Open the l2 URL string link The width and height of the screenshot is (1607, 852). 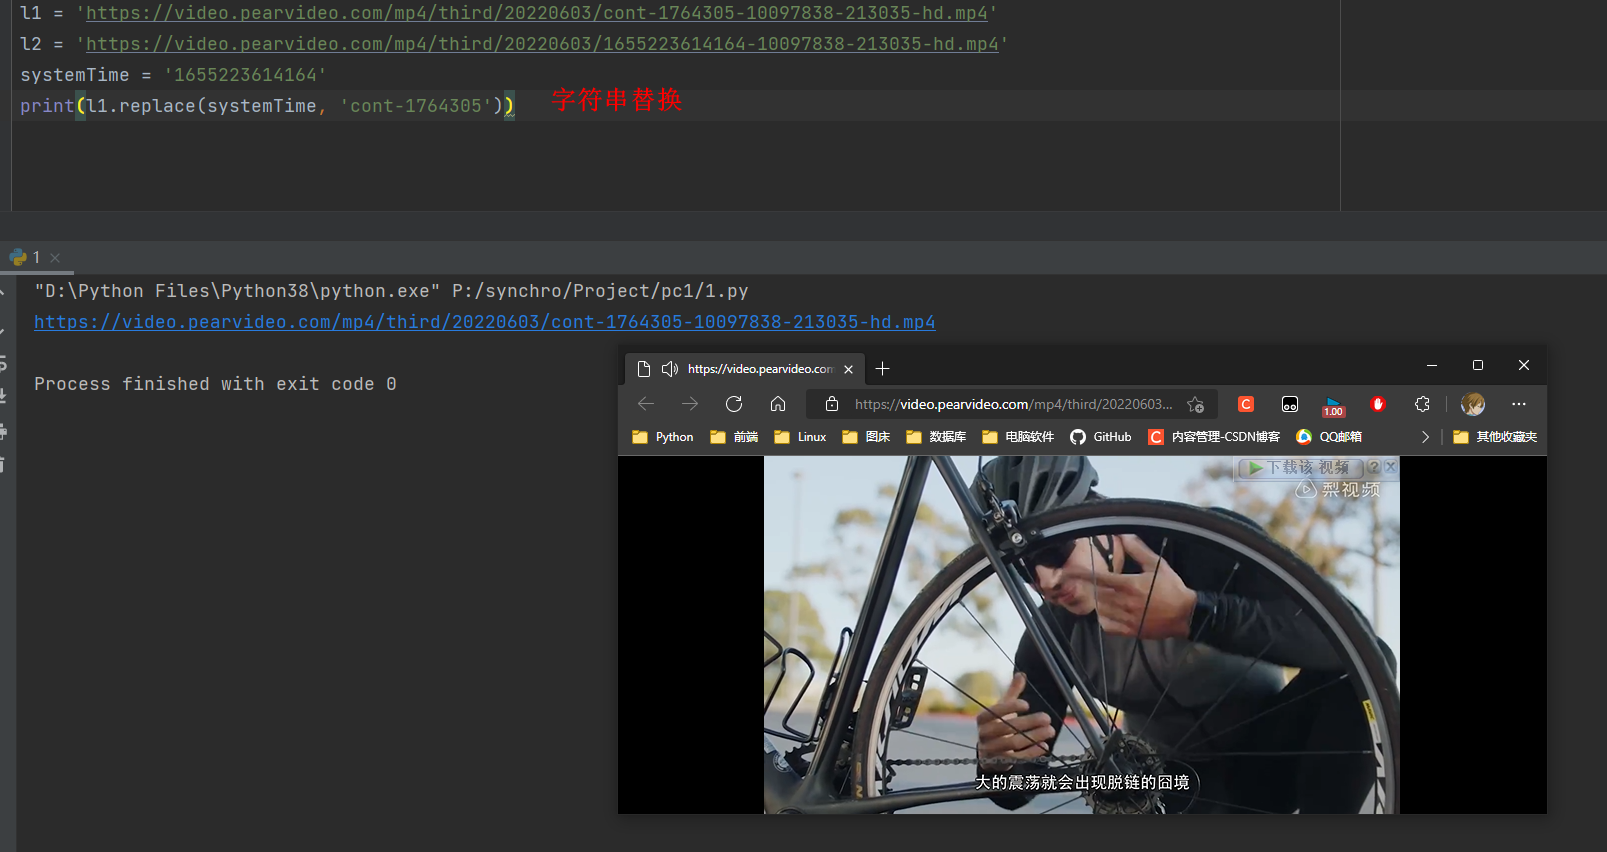[x=542, y=44]
